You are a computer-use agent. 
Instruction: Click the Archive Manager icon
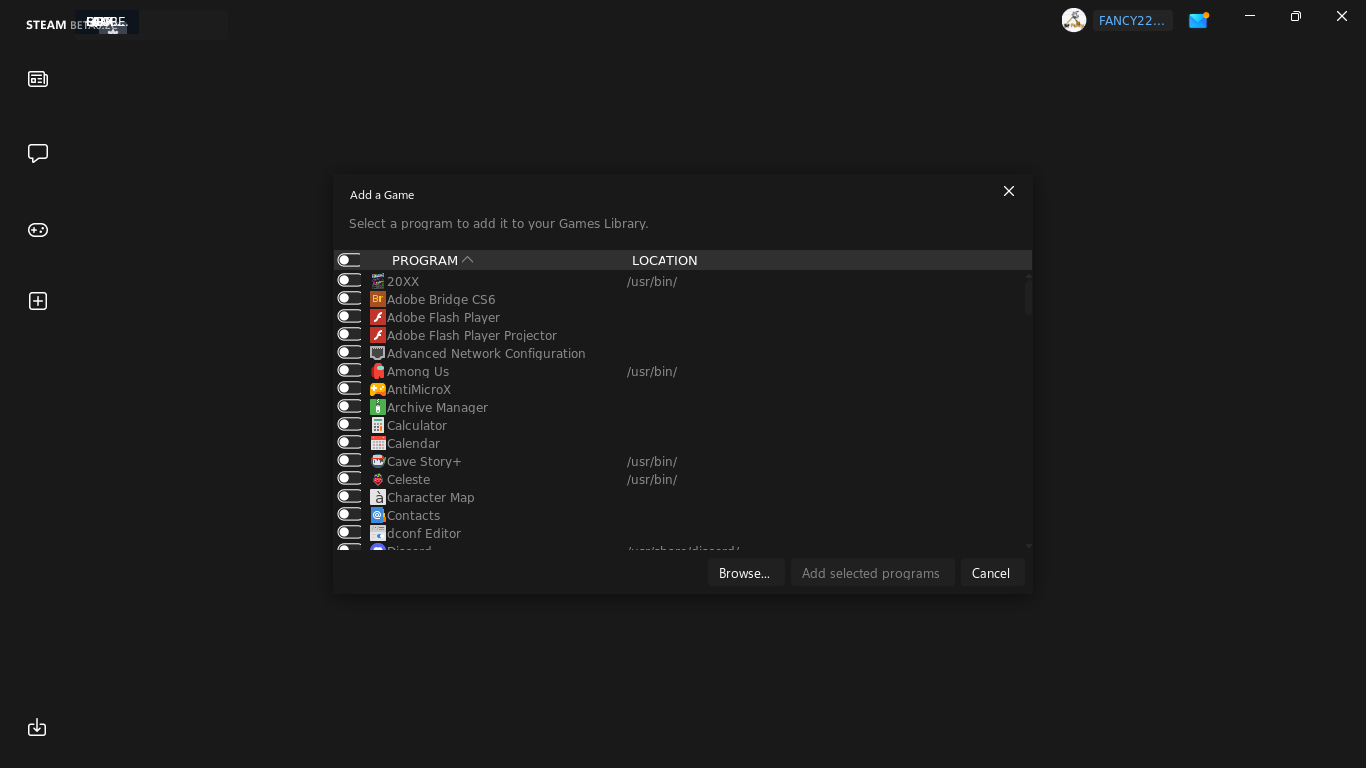tap(378, 407)
